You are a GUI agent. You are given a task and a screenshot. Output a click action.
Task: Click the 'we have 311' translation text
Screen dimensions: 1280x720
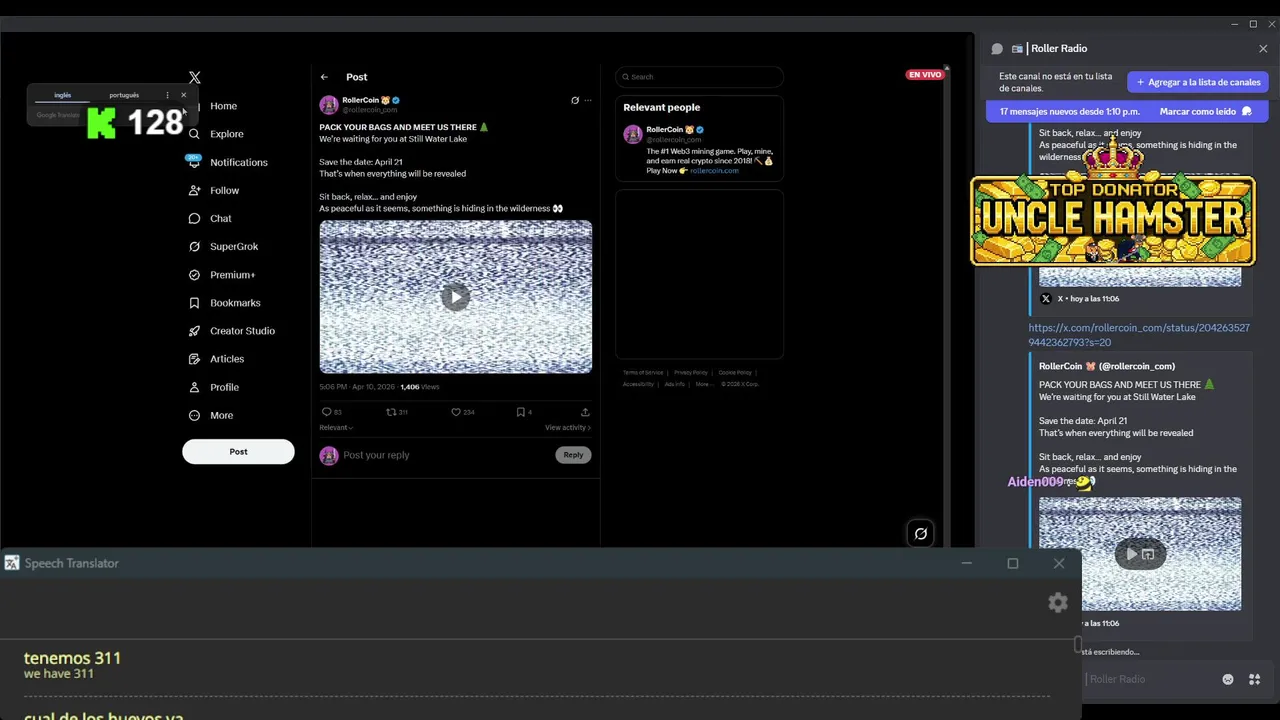59,674
